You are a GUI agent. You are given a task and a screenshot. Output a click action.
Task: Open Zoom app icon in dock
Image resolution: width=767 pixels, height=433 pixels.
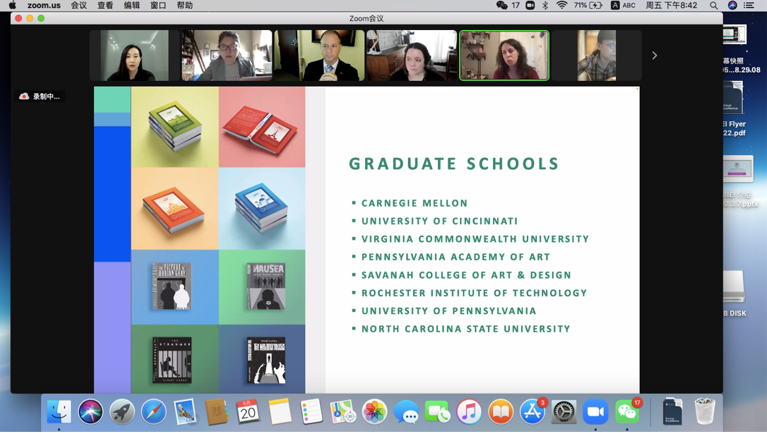[595, 411]
